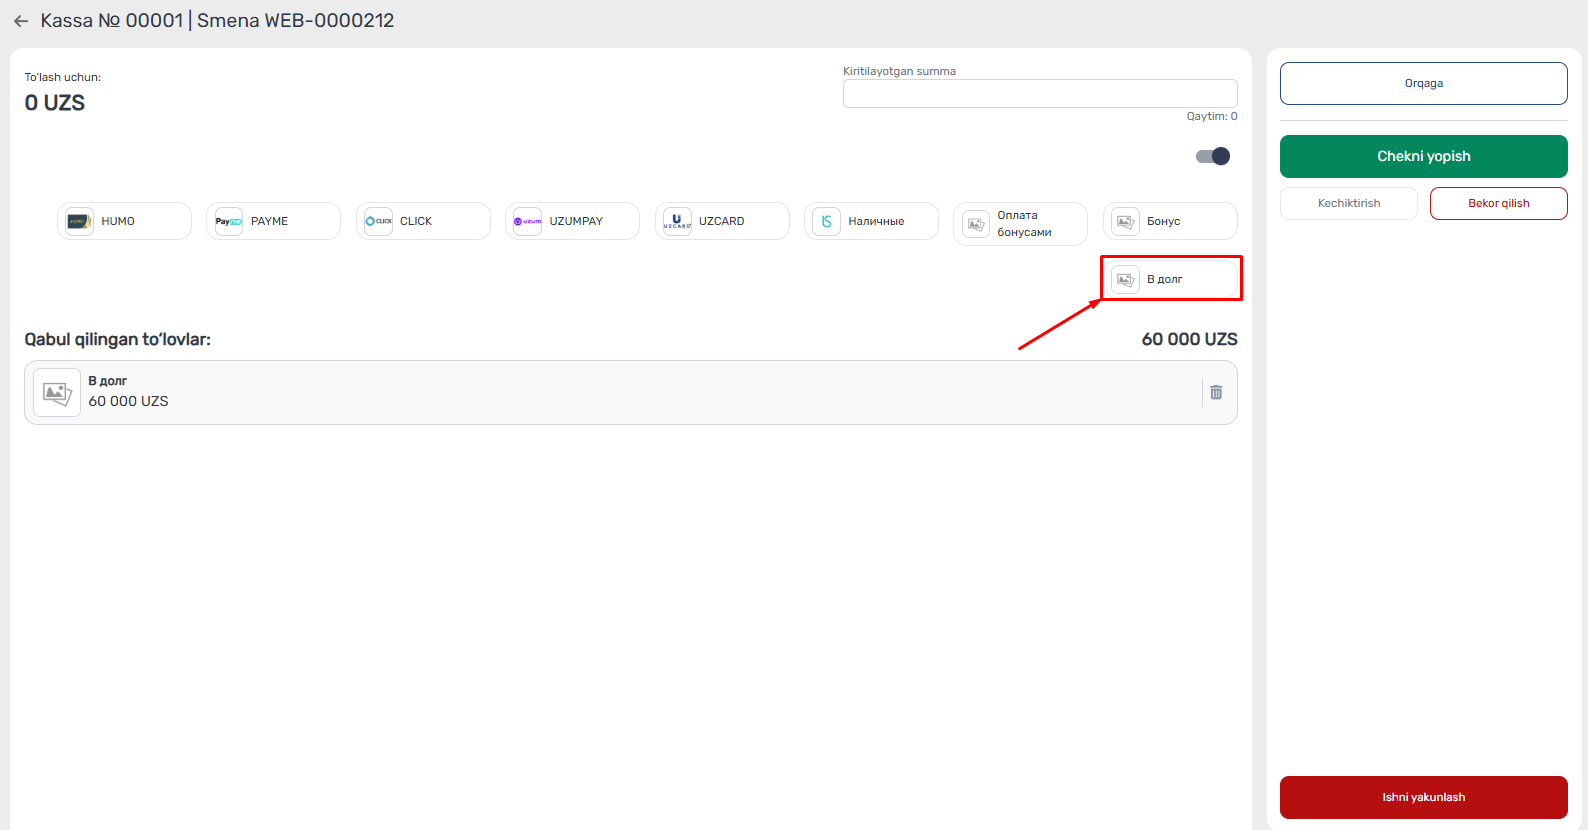Click the Kiritilayotgan summa input field
Image resolution: width=1588 pixels, height=830 pixels.
(1039, 94)
